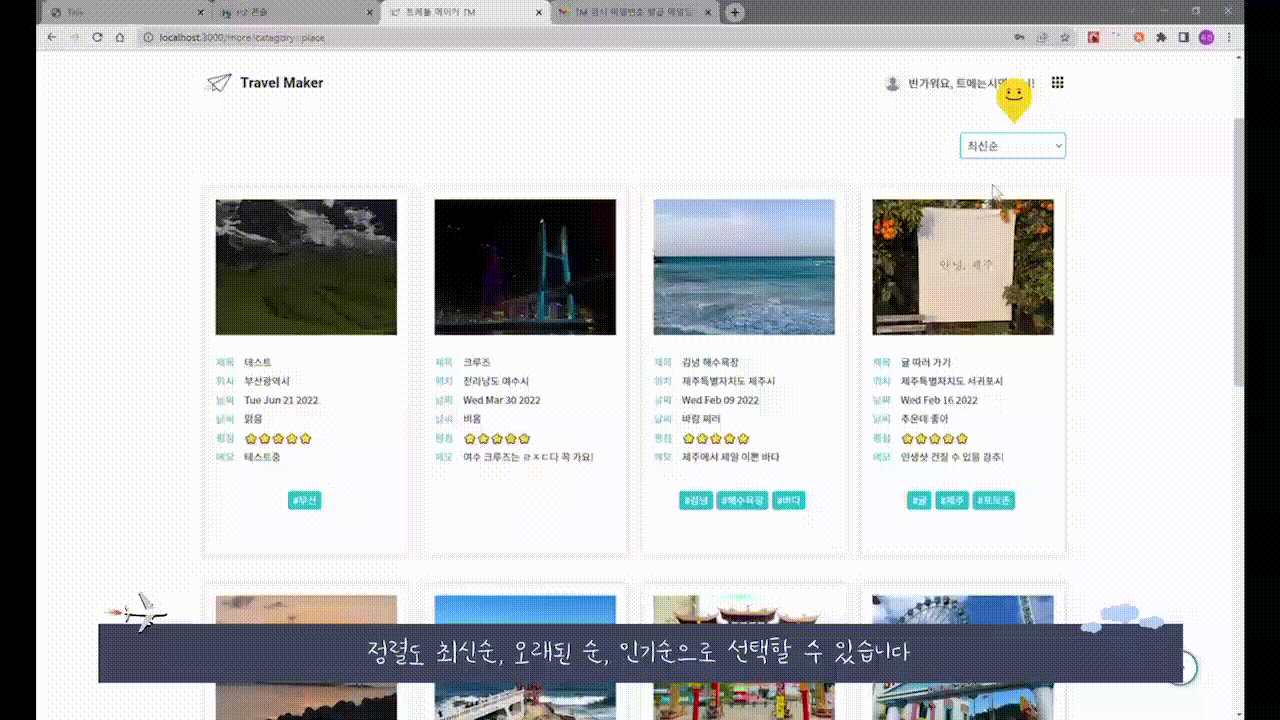This screenshot has height=720, width=1280.
Task: Switch to the second browser tab
Action: (x=296, y=12)
